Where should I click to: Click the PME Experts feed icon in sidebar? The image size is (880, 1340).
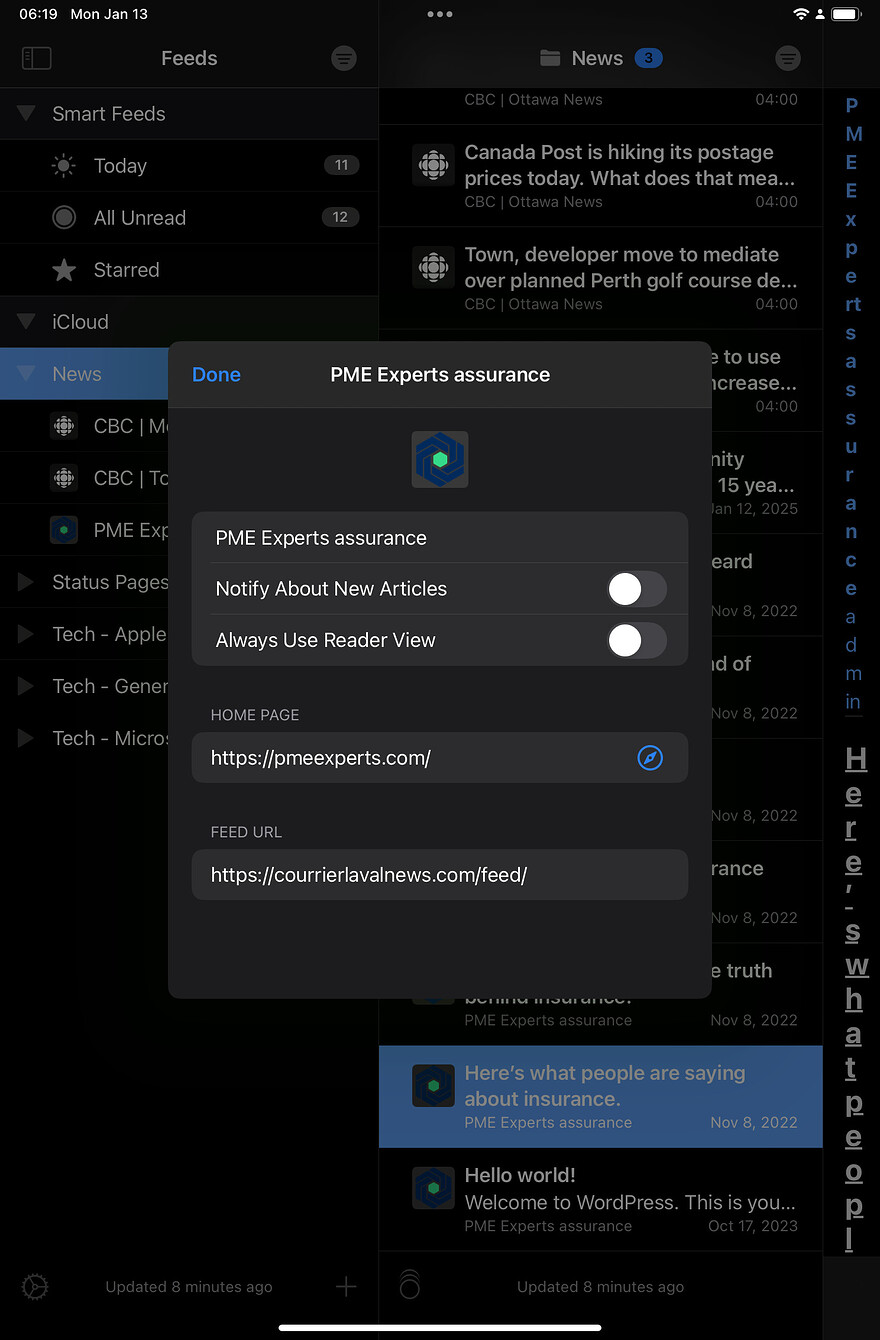(64, 530)
